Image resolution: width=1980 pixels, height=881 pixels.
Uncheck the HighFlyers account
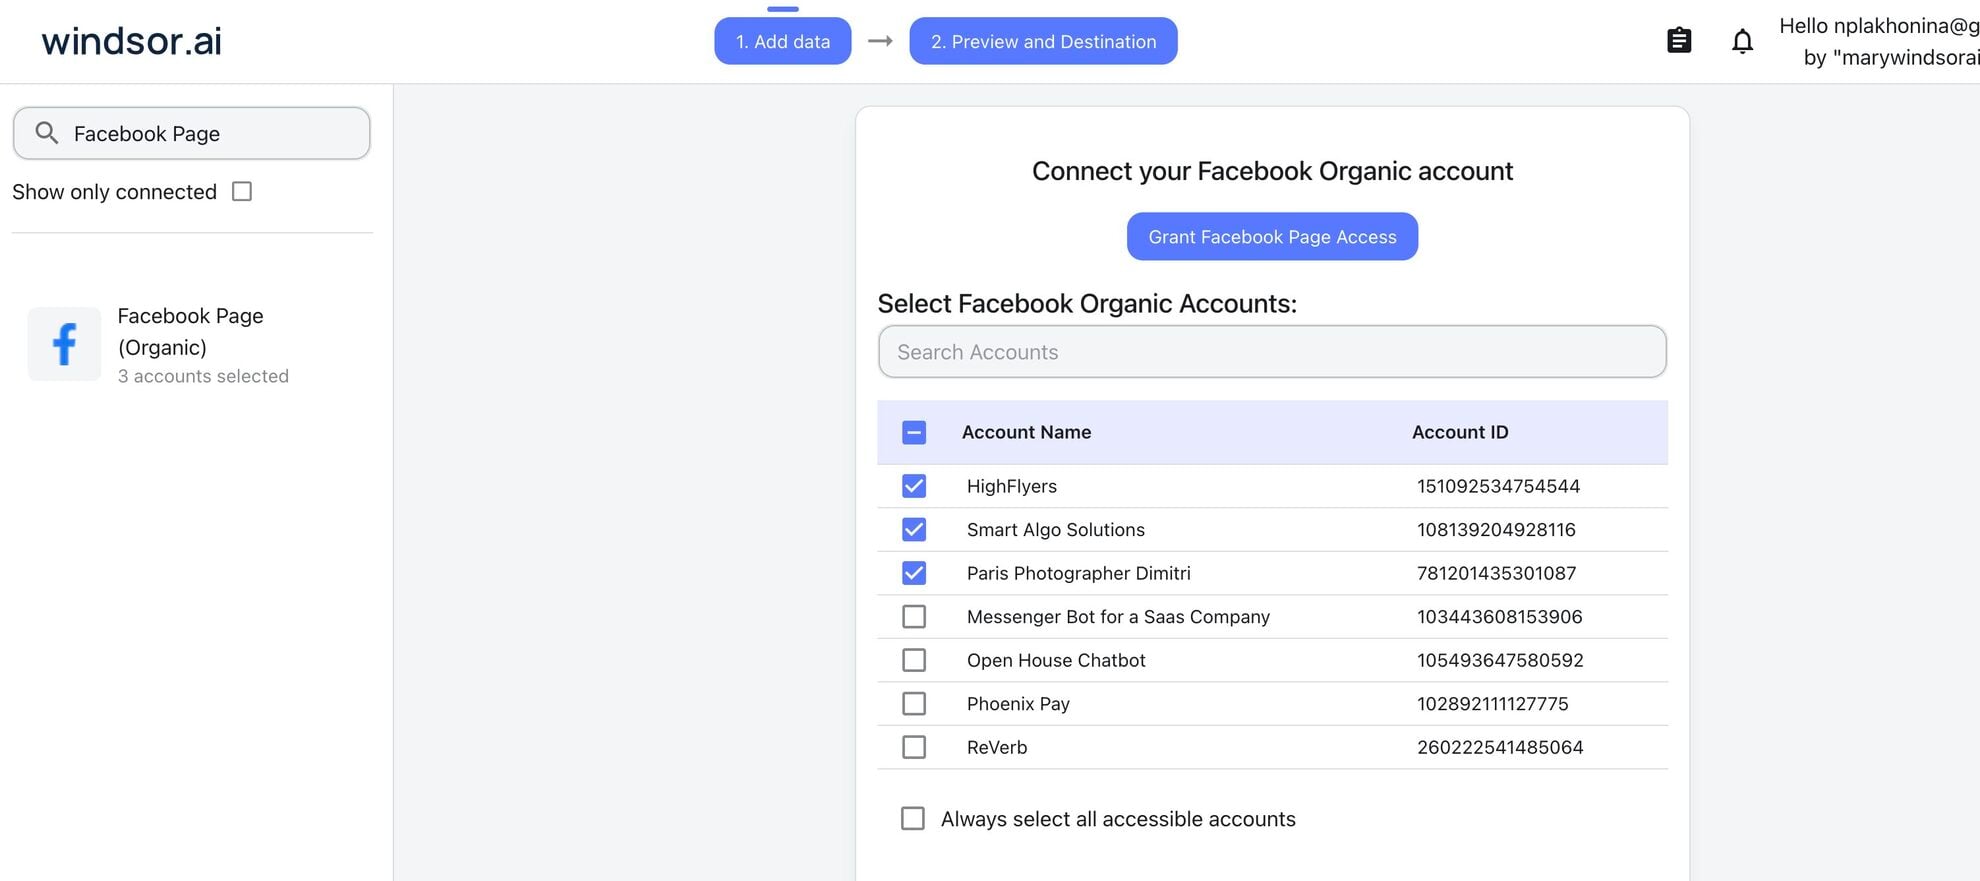pyautogui.click(x=914, y=486)
